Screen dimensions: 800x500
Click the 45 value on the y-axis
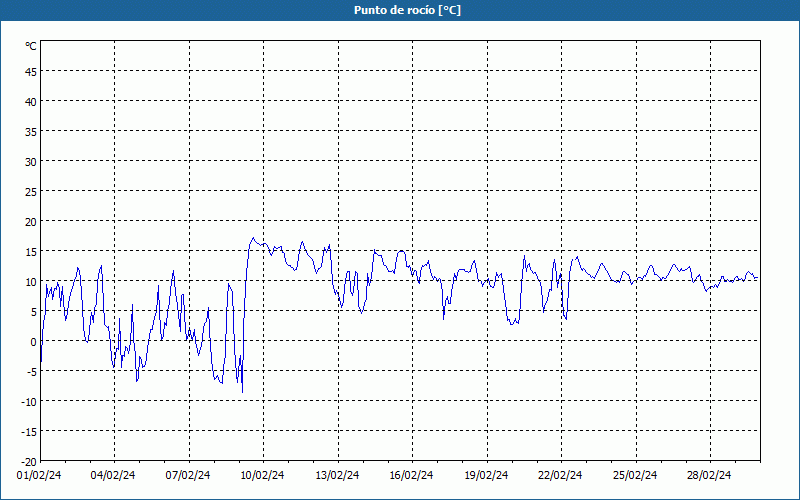(x=31, y=72)
